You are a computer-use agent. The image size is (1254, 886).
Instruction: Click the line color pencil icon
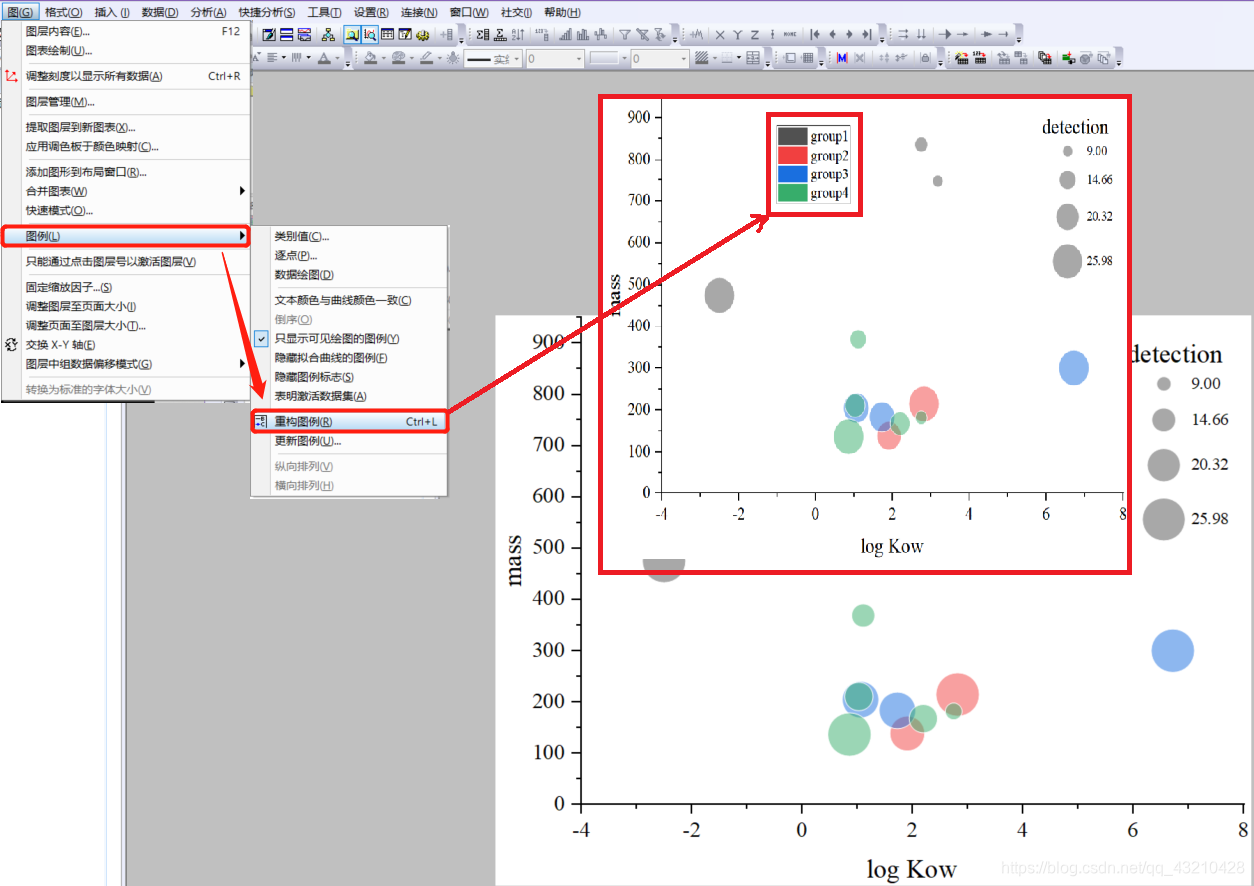pyautogui.click(x=427, y=58)
